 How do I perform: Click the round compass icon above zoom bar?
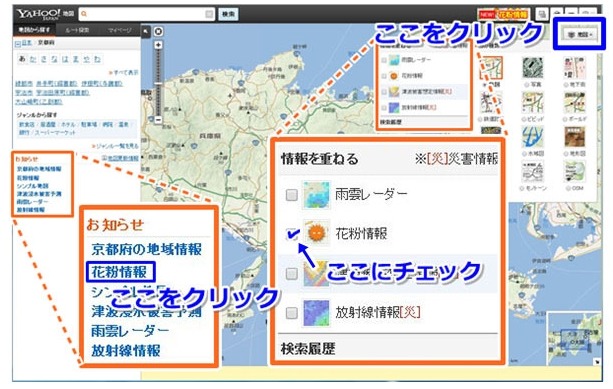pos(158,31)
